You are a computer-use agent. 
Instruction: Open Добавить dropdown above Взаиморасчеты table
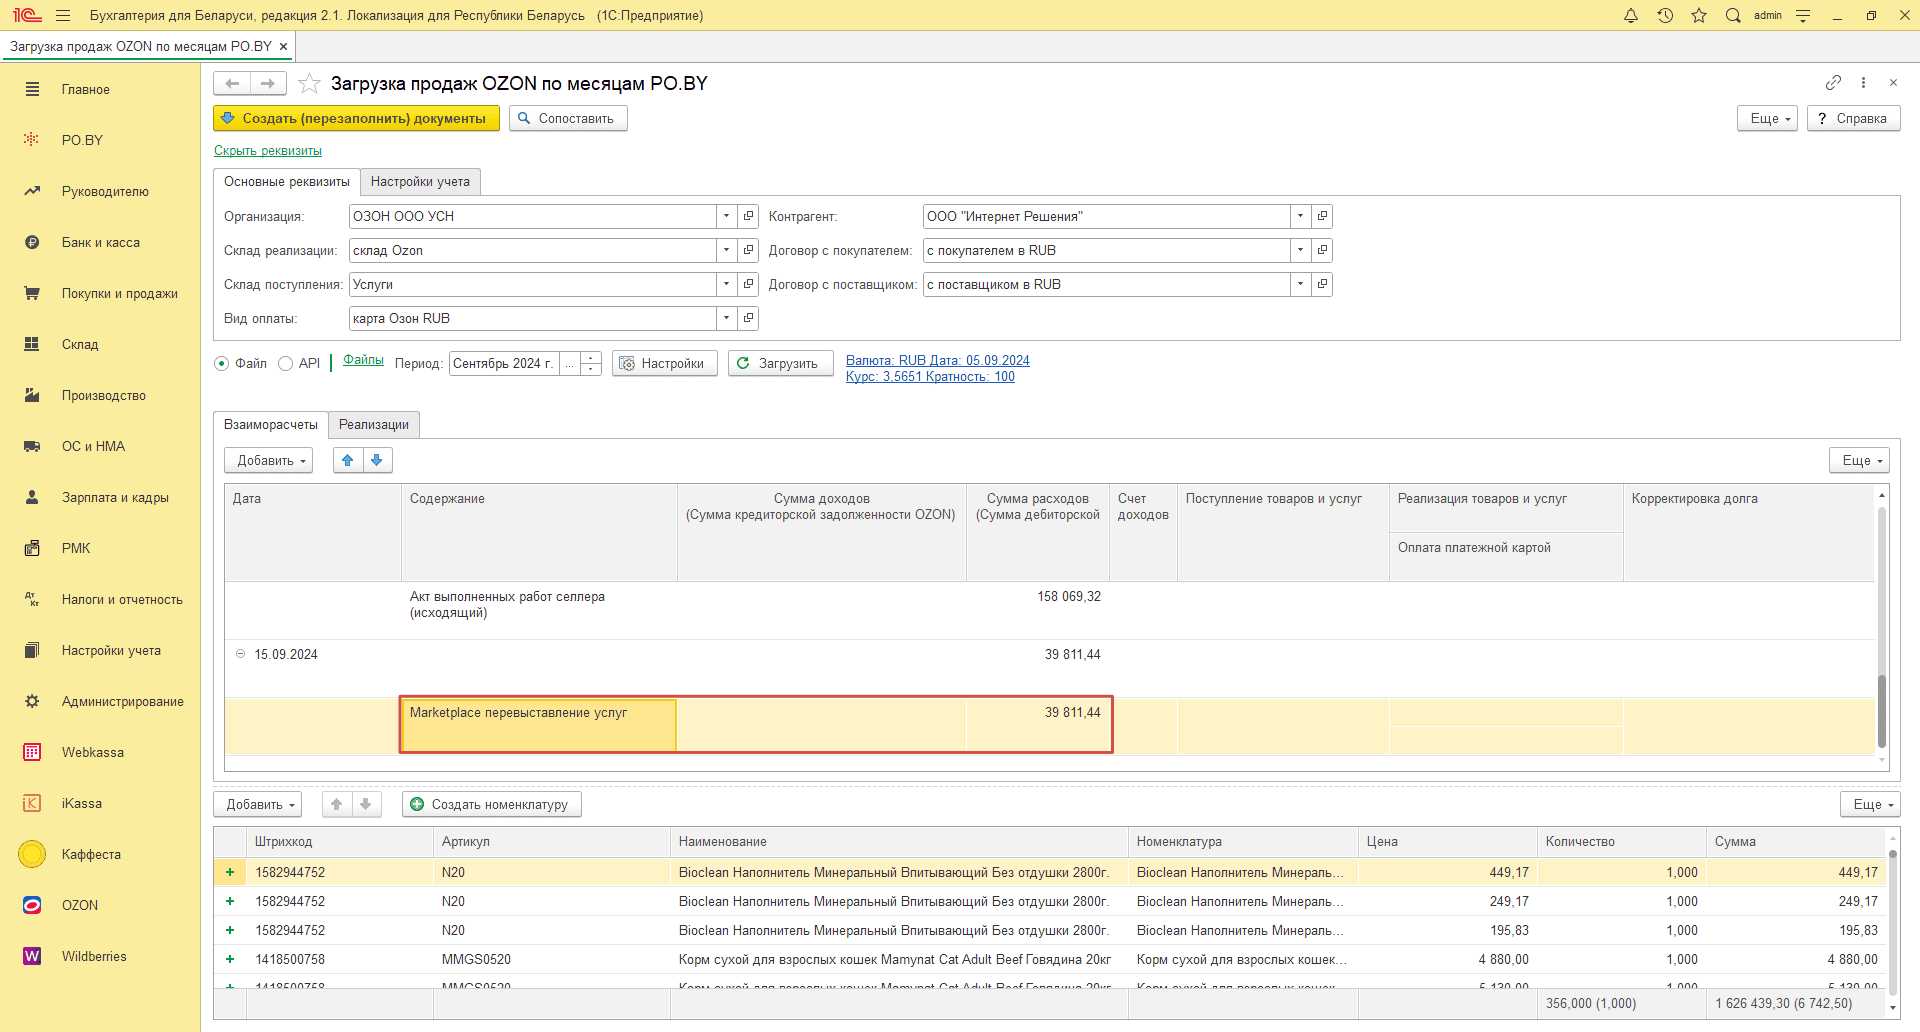269,460
